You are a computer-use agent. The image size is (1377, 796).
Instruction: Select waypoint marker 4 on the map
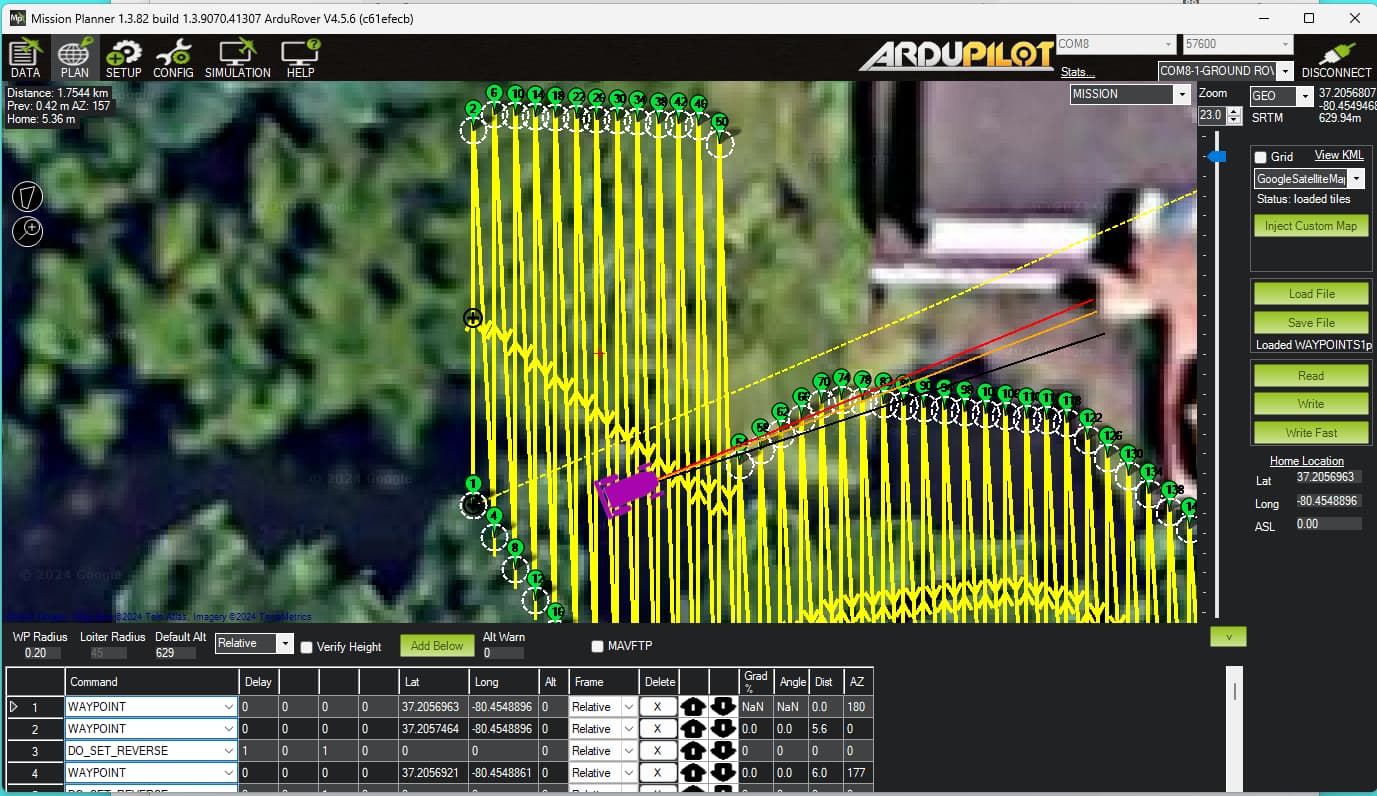494,516
